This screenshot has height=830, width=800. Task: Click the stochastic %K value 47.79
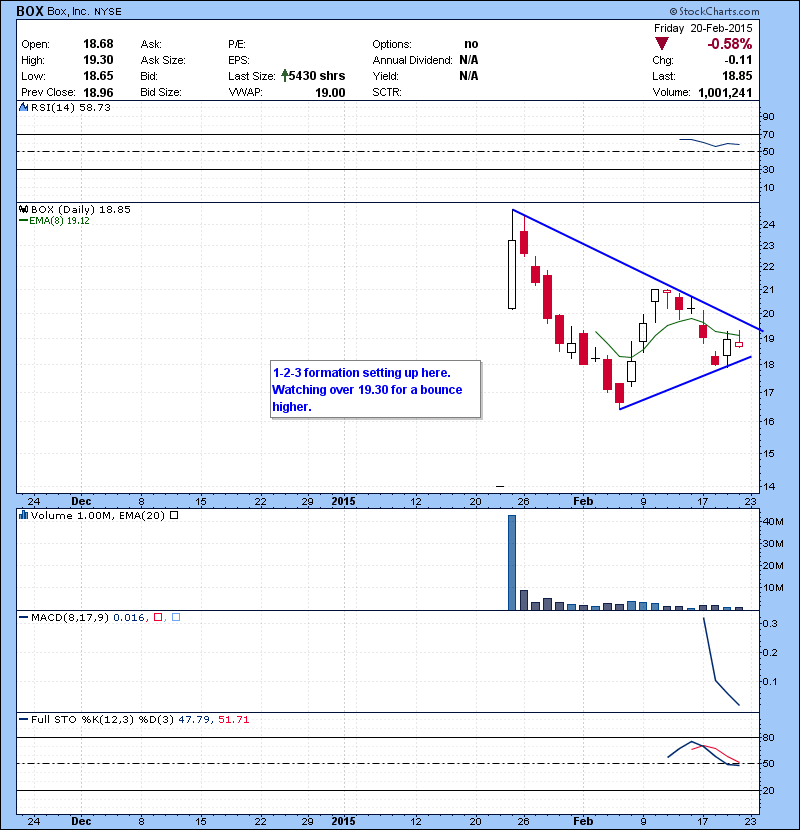(194, 719)
